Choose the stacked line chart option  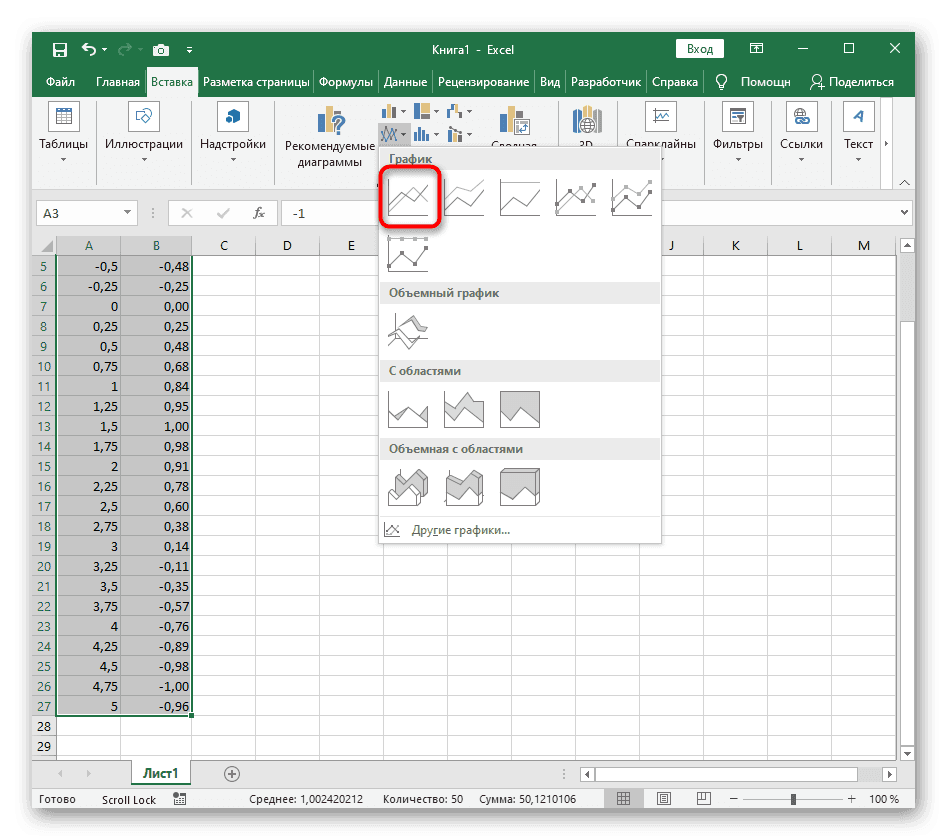tap(465, 197)
